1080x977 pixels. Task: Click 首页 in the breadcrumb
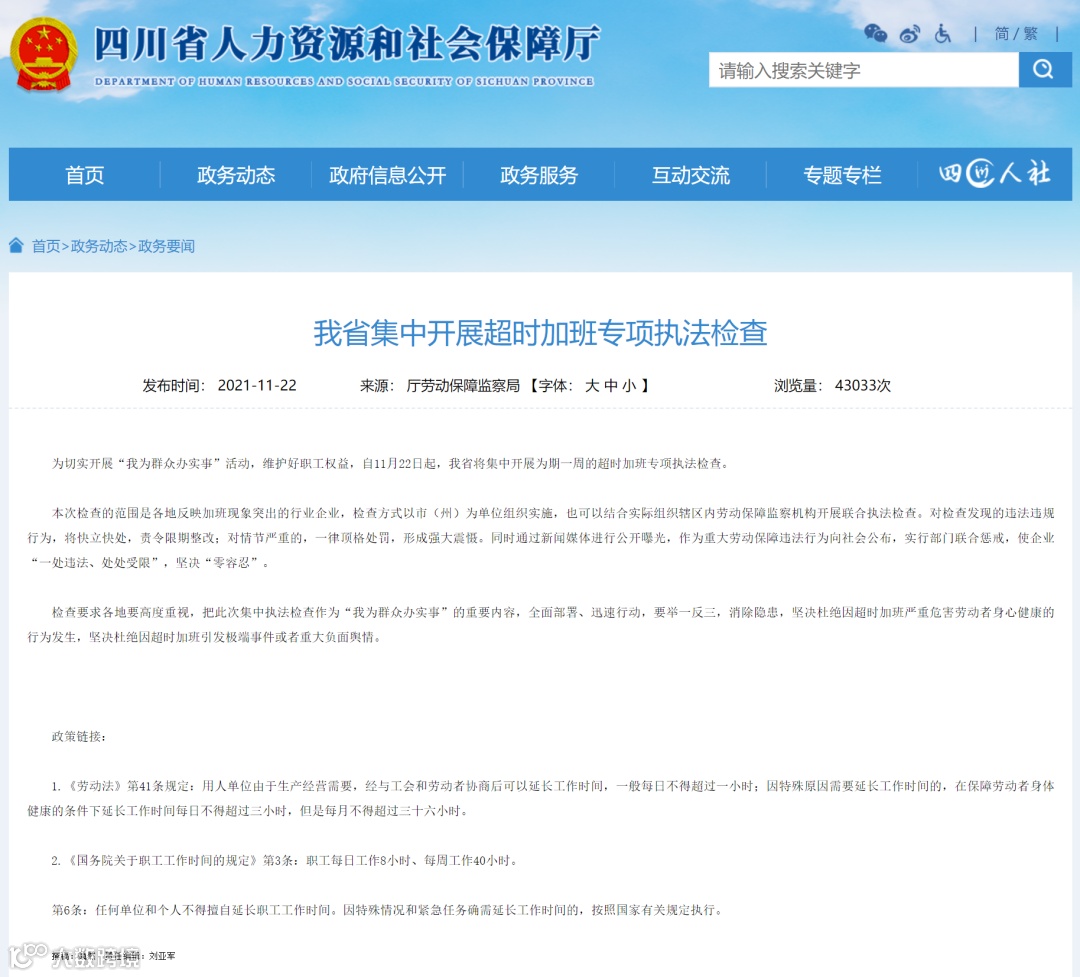click(46, 246)
